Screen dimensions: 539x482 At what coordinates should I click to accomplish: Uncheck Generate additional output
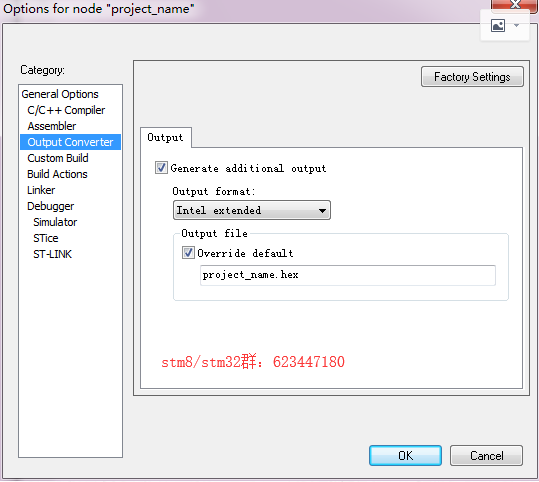[x=161, y=168]
